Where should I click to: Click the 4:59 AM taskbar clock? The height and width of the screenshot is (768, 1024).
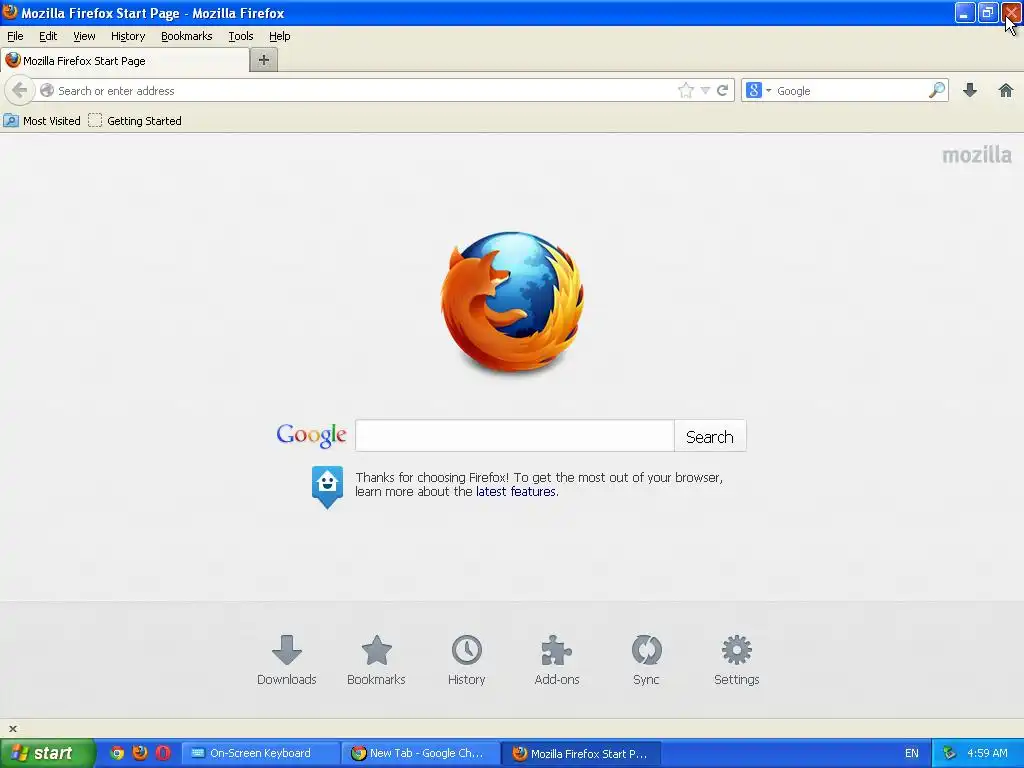click(987, 753)
